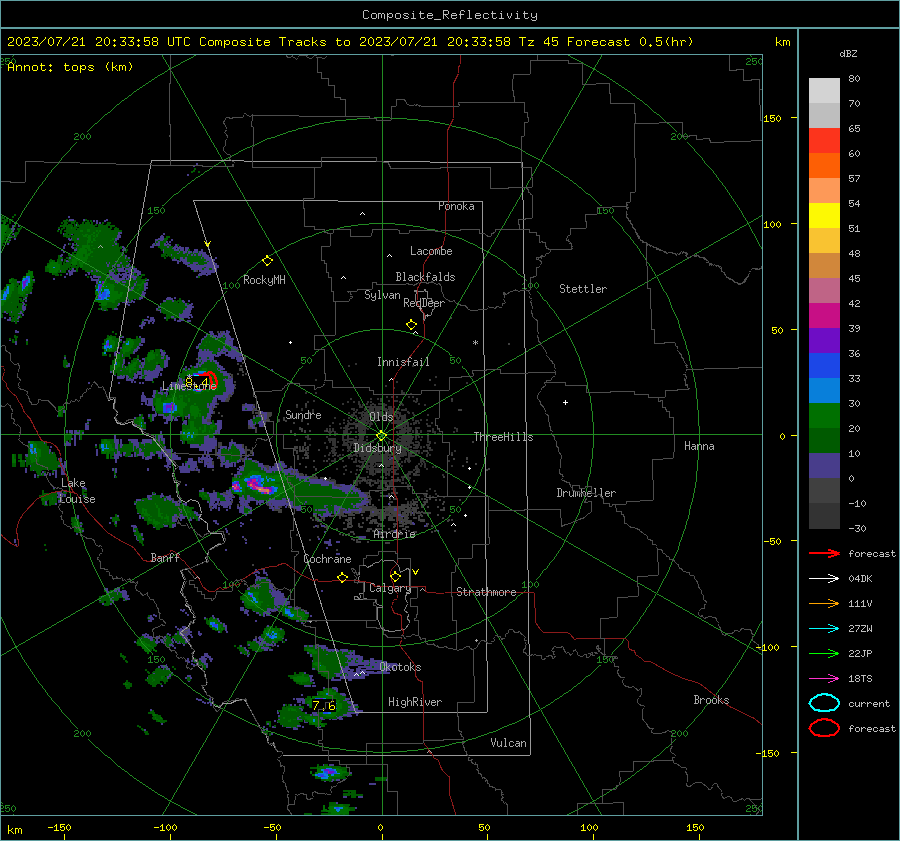The image size is (900, 841).
Task: Click the orange 111V arrow in legend
Action: [x=824, y=603]
